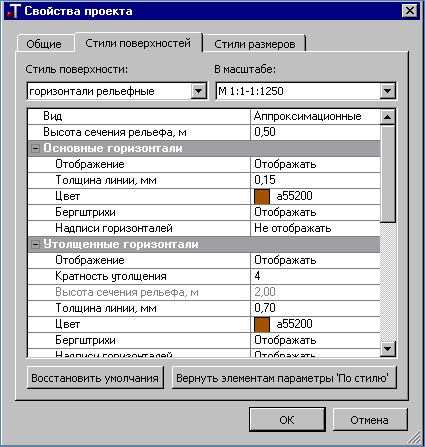The height and width of the screenshot is (447, 425).
Task: Click Вернуть элементам параметры 'По стилю' button
Action: (x=284, y=378)
